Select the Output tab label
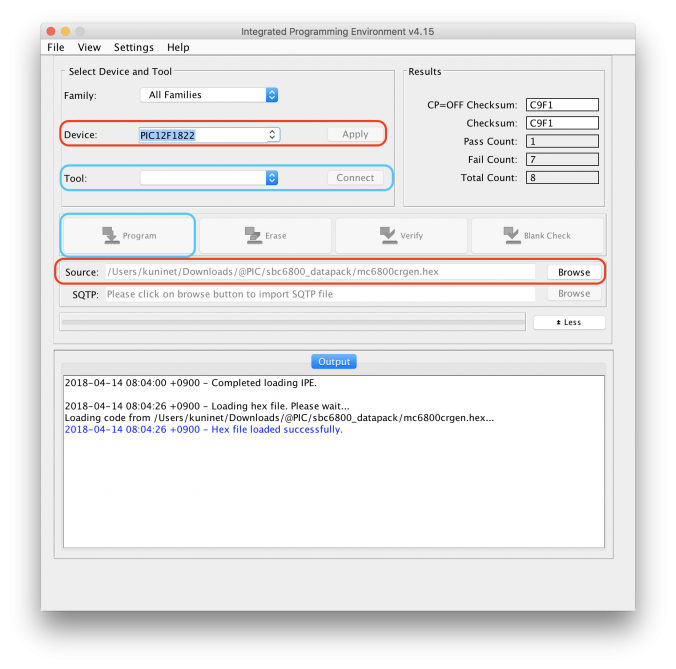This screenshot has height=669, width=676. coord(333,361)
